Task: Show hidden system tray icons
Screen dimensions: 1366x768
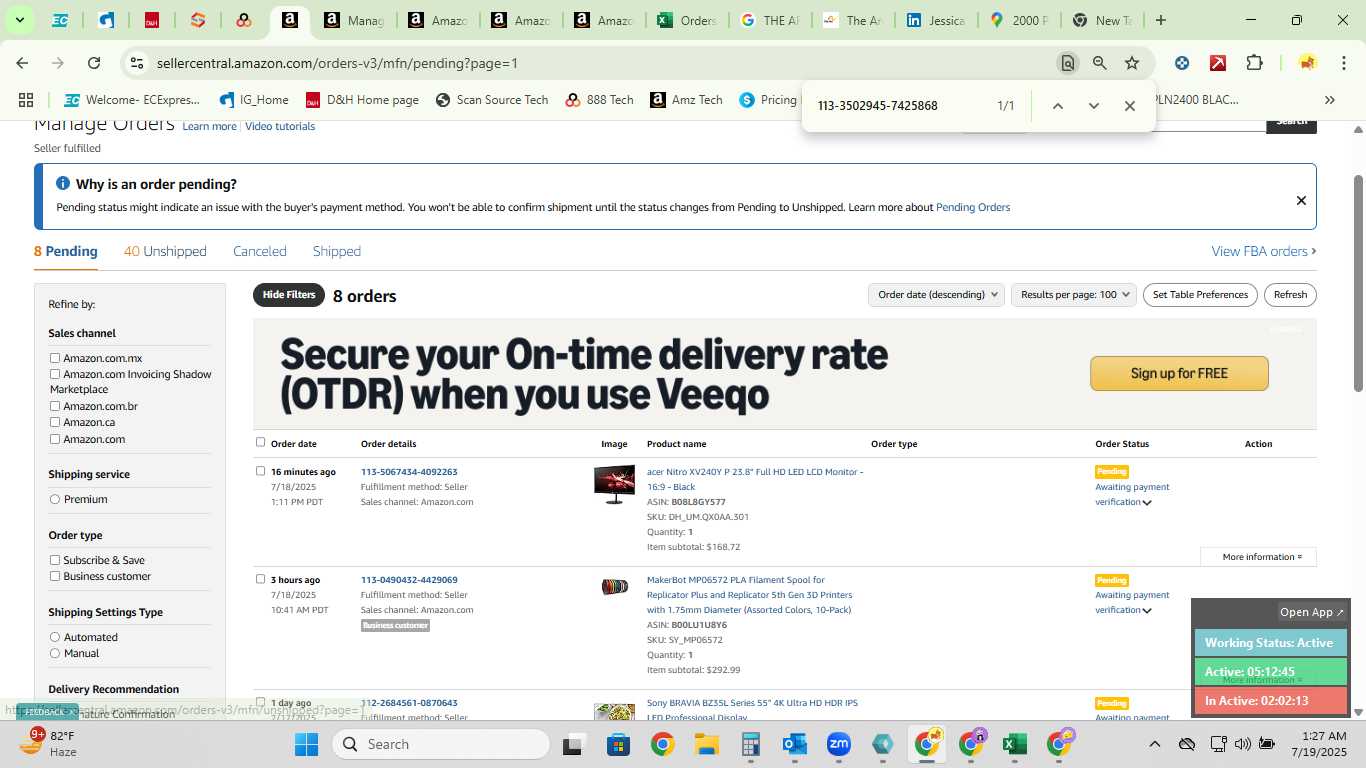Action: [x=1154, y=744]
